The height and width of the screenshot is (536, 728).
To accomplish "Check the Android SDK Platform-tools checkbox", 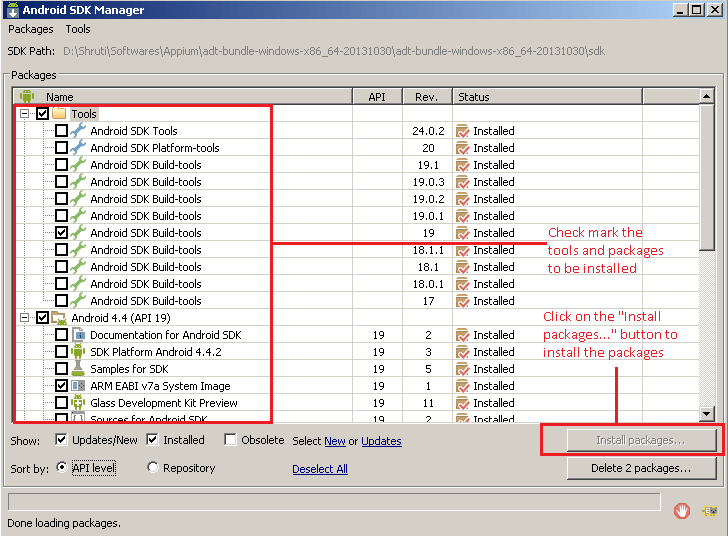I will pos(61,148).
